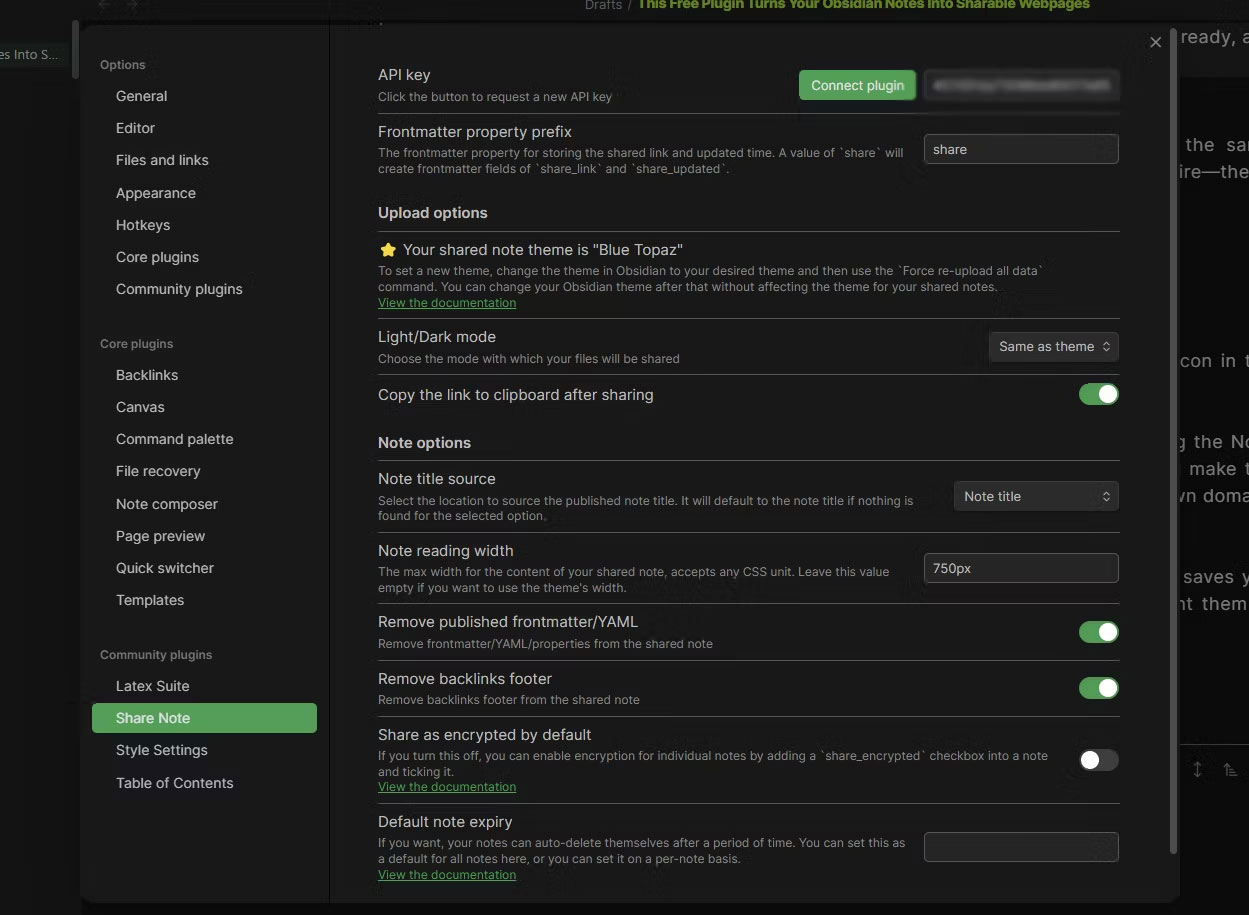Click the blurred API key field
The image size is (1249, 915).
tap(1021, 85)
